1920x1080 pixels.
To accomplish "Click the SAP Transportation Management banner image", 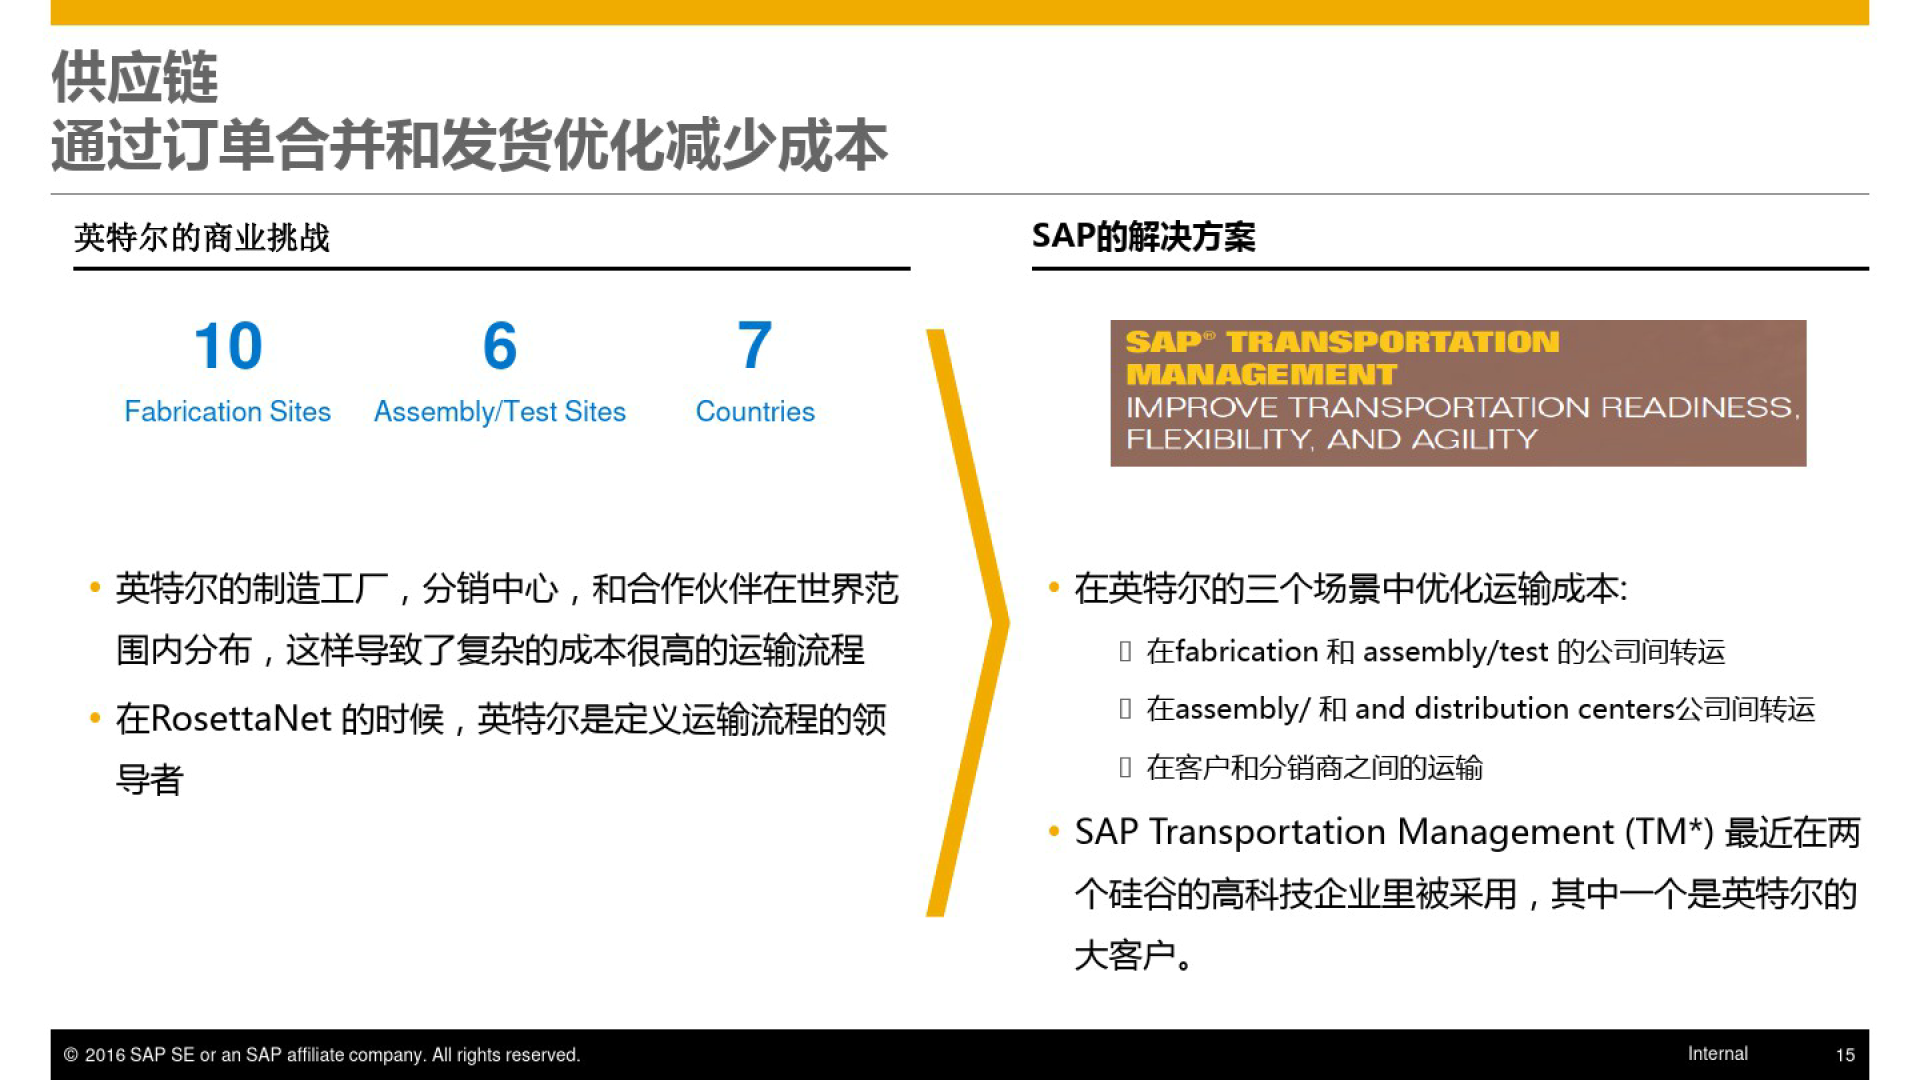I will 1458,393.
